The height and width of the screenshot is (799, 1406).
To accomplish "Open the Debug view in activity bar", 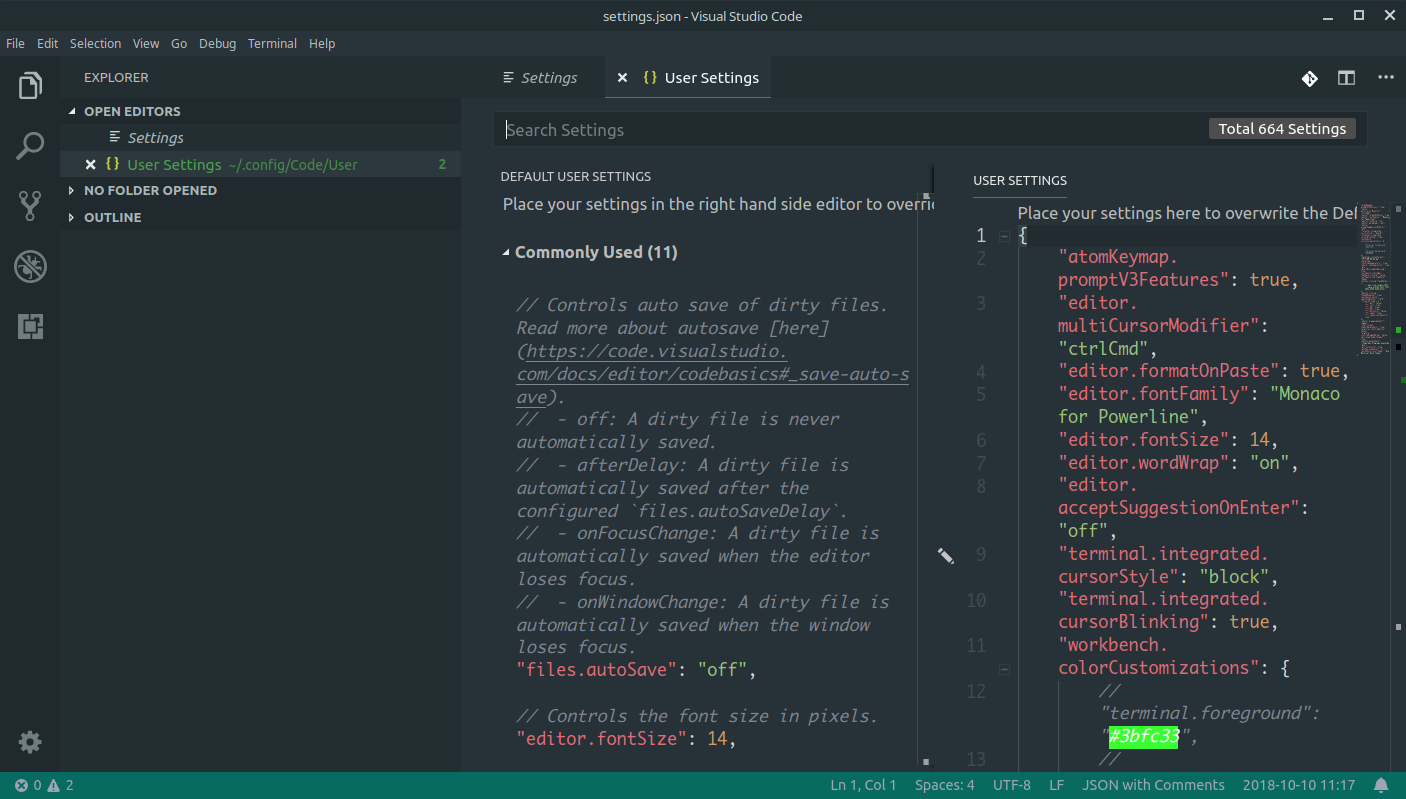I will [x=30, y=266].
